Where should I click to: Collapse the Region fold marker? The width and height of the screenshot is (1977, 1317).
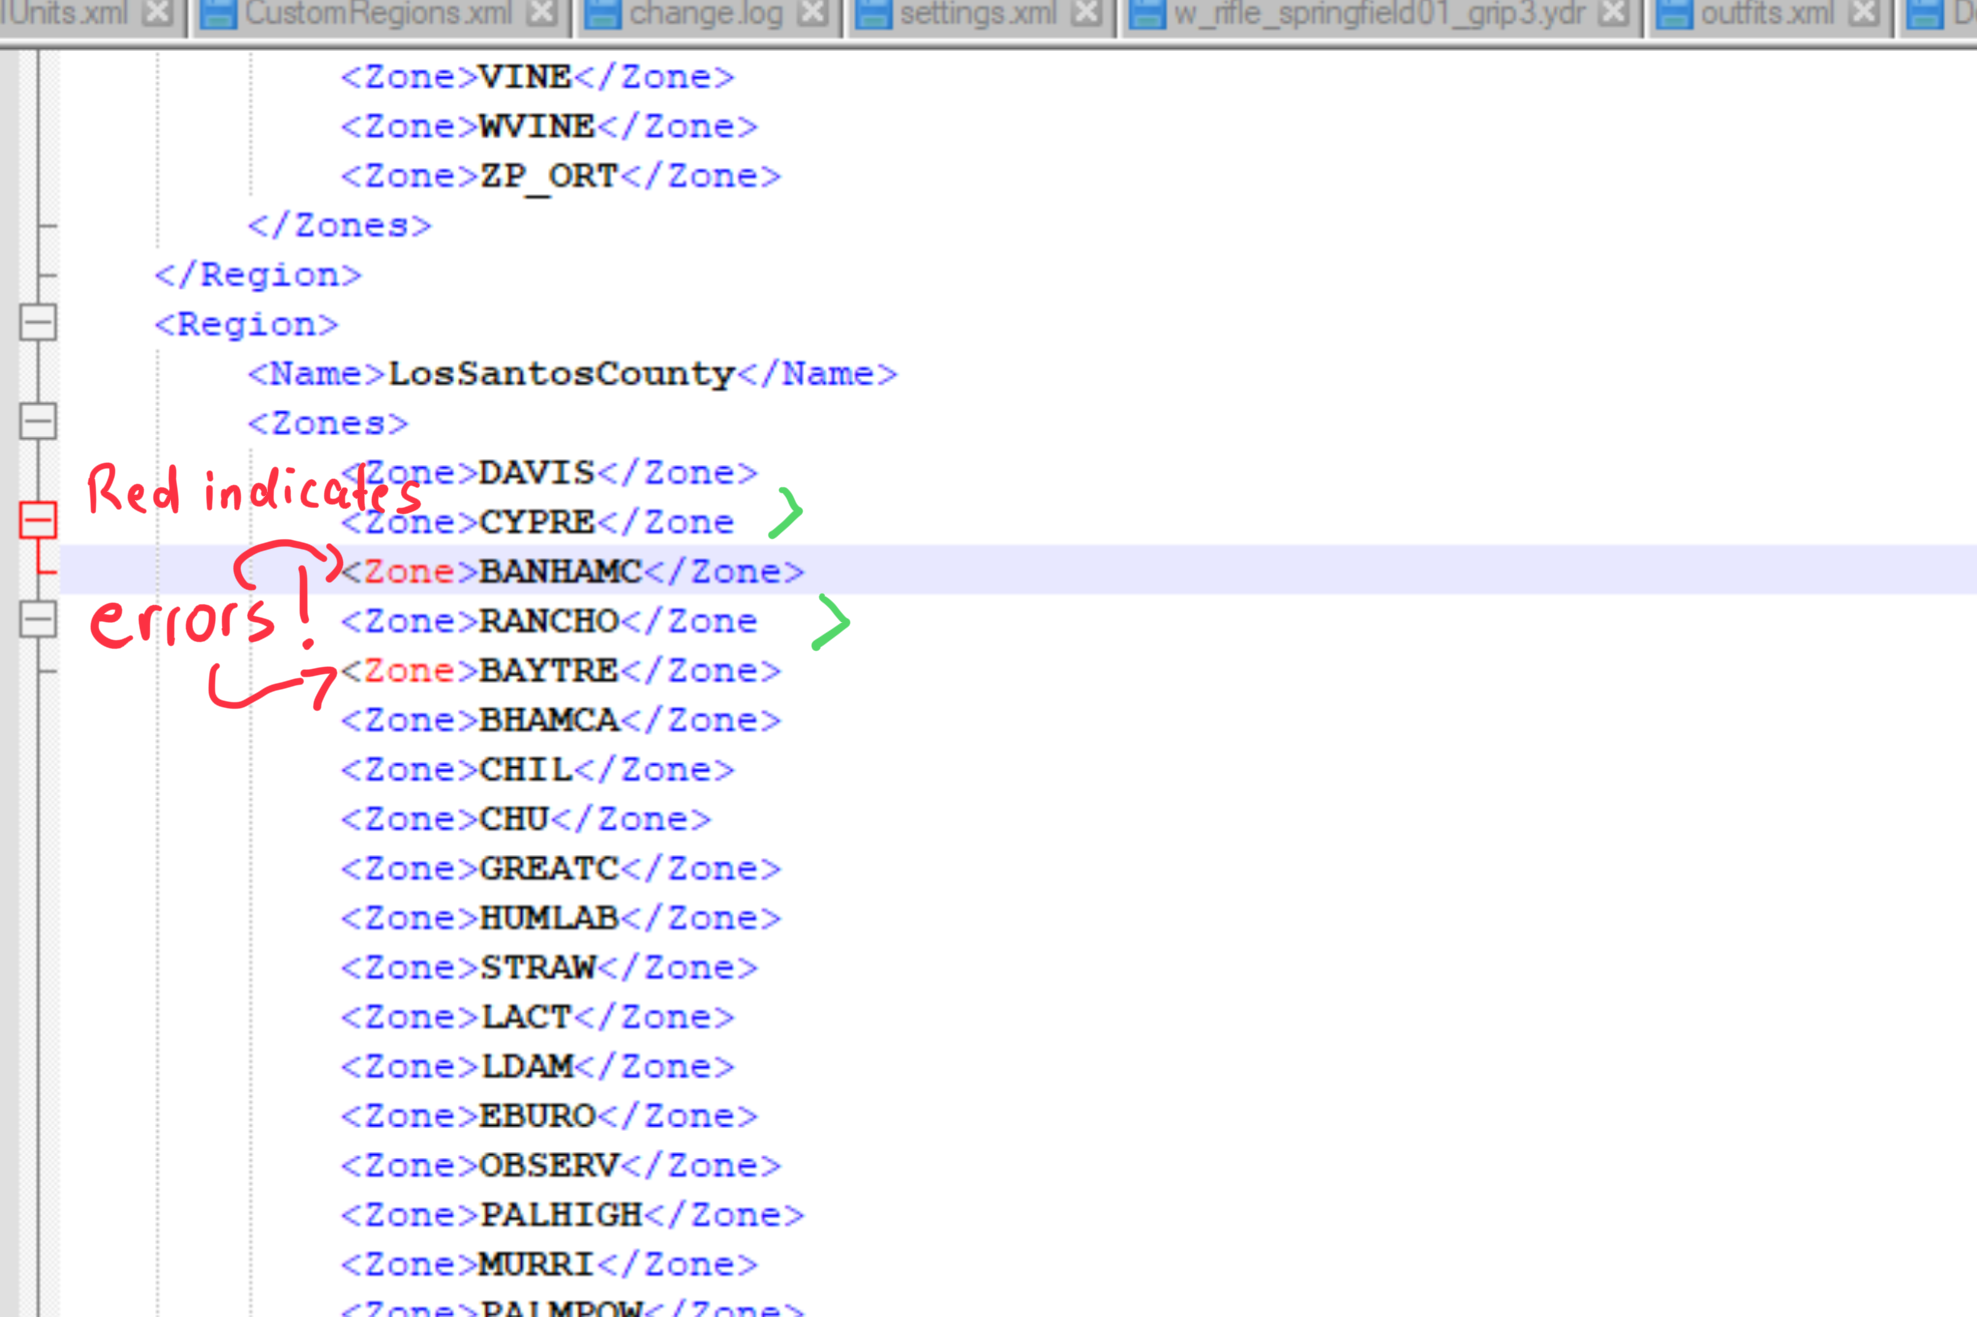tap(38, 322)
